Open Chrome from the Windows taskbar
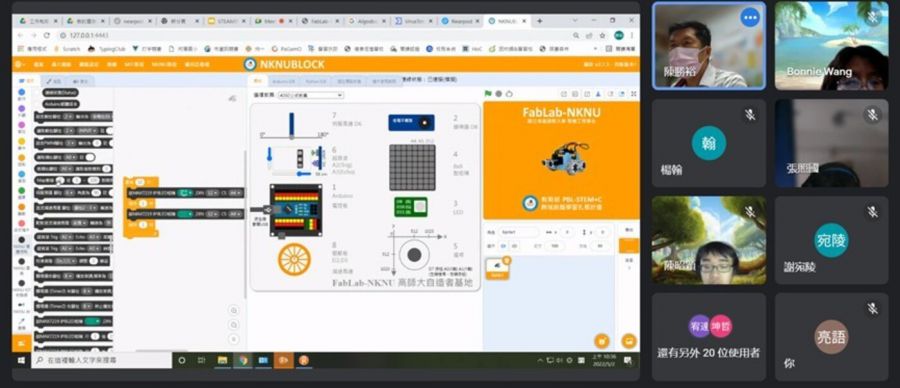Image resolution: width=900 pixels, height=388 pixels. coord(243,360)
